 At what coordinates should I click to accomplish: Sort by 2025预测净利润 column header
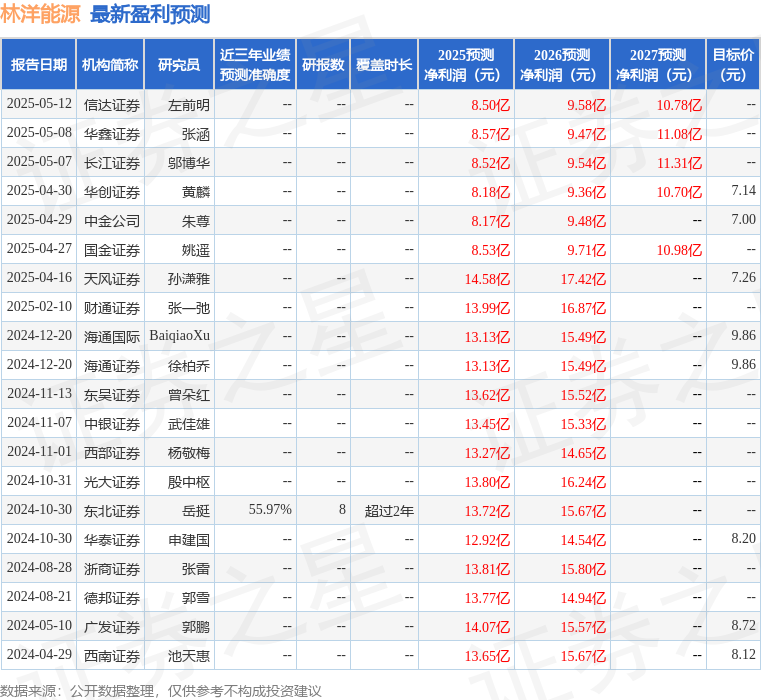(466, 64)
